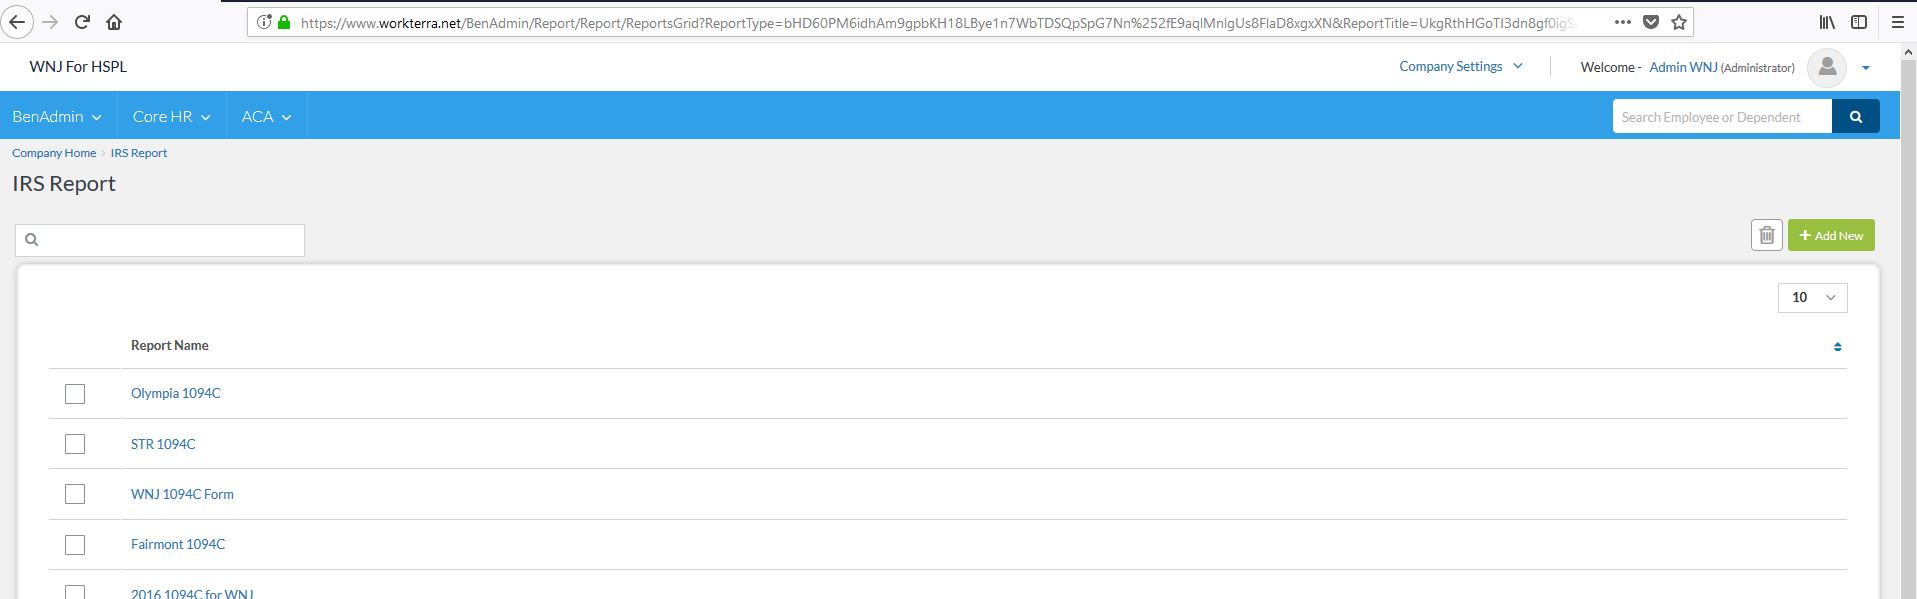This screenshot has width=1917, height=599.
Task: Select the STR 1094C checkbox
Action: [75, 444]
